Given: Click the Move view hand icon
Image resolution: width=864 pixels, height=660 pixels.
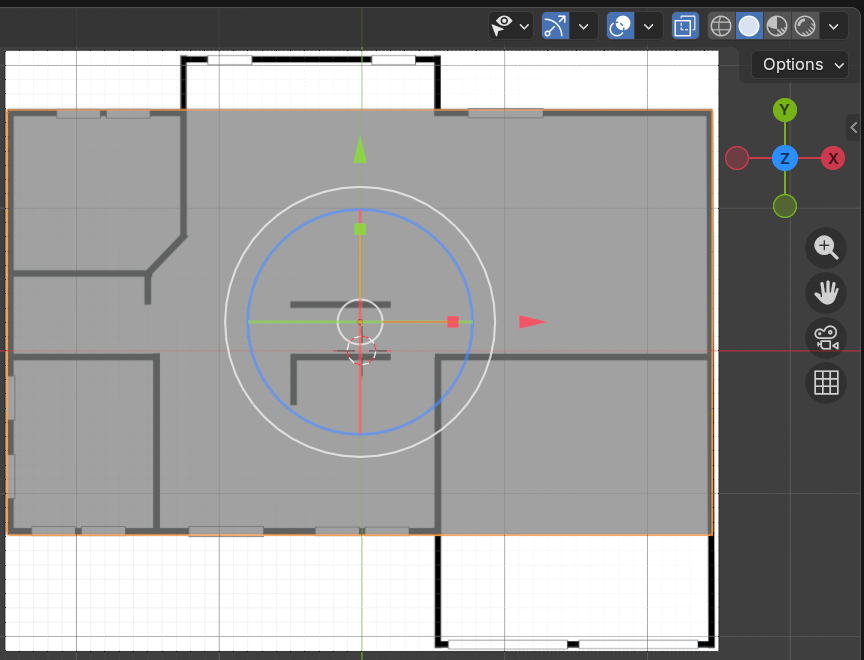Looking at the screenshot, I should (826, 293).
